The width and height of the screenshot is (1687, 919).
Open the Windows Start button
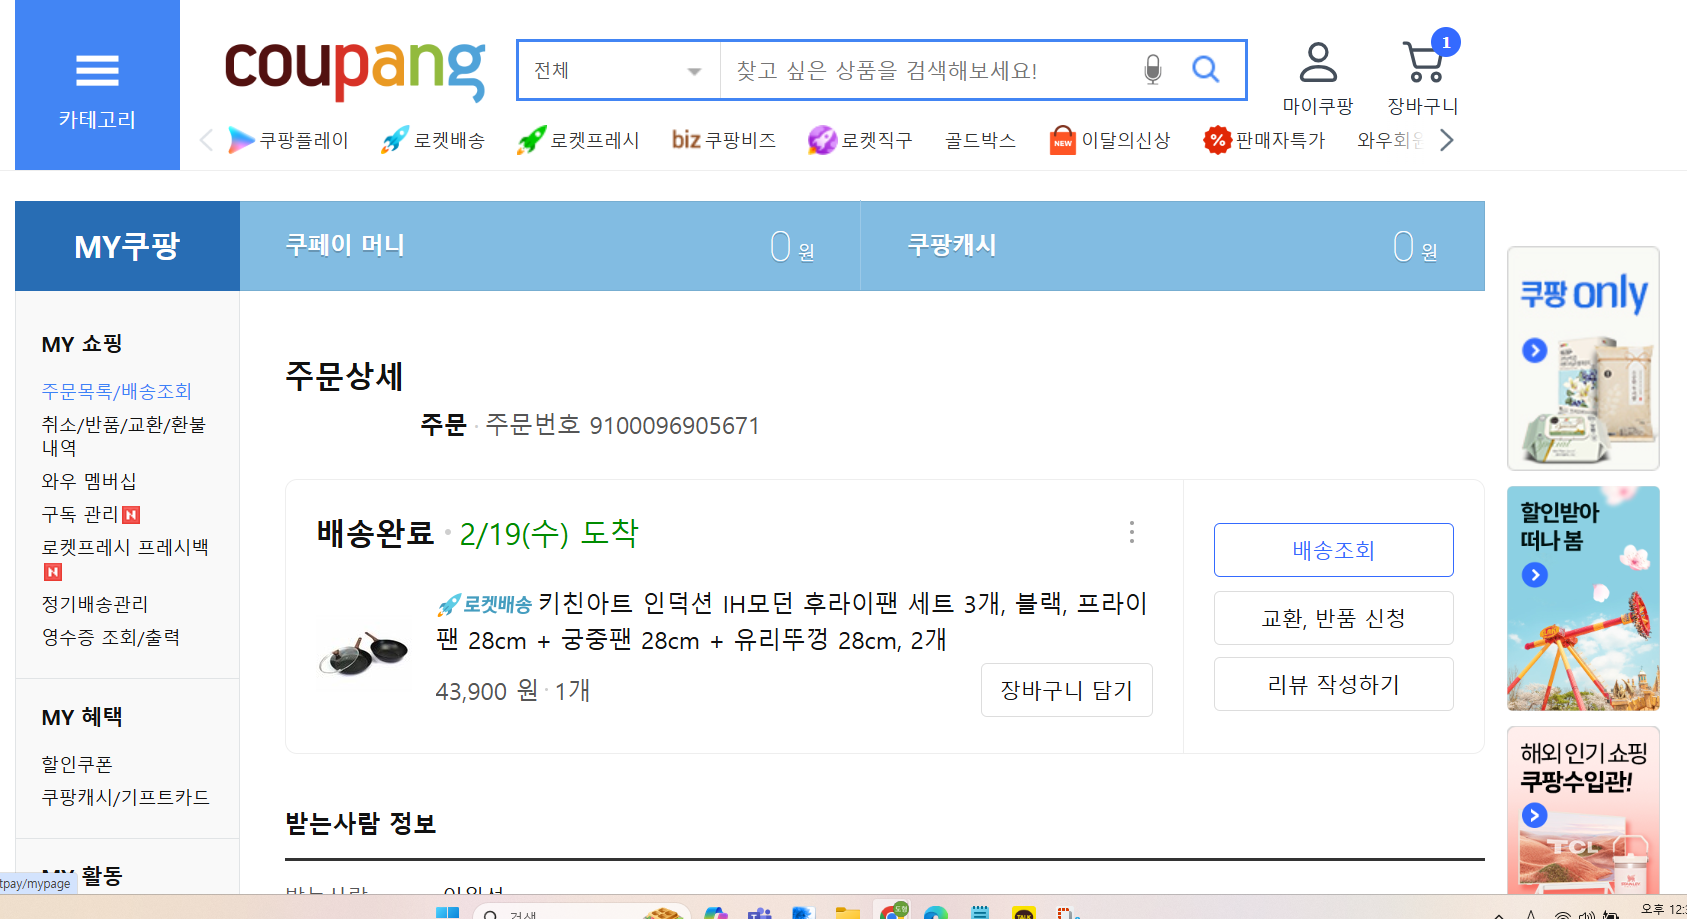coord(447,912)
